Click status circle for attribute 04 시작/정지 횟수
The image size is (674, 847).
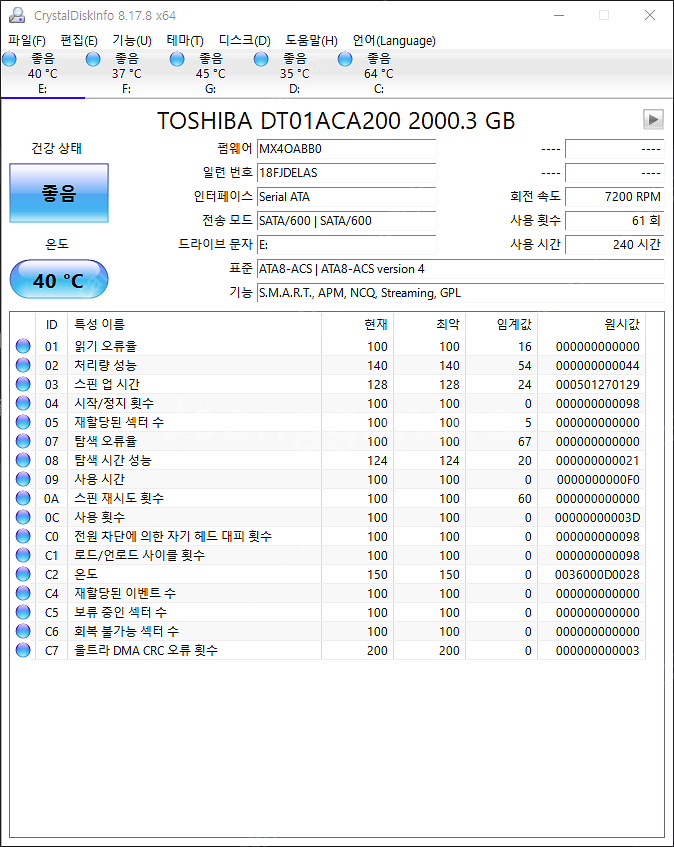click(23, 403)
